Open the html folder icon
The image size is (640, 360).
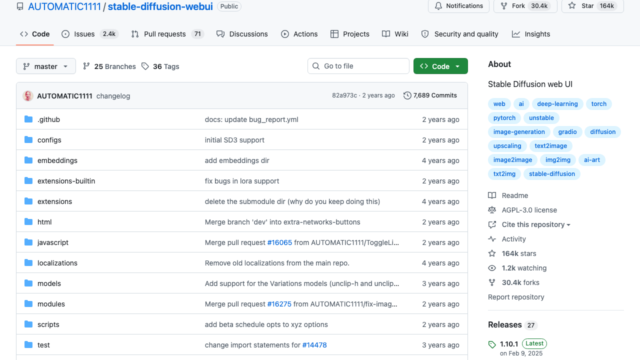[28, 222]
